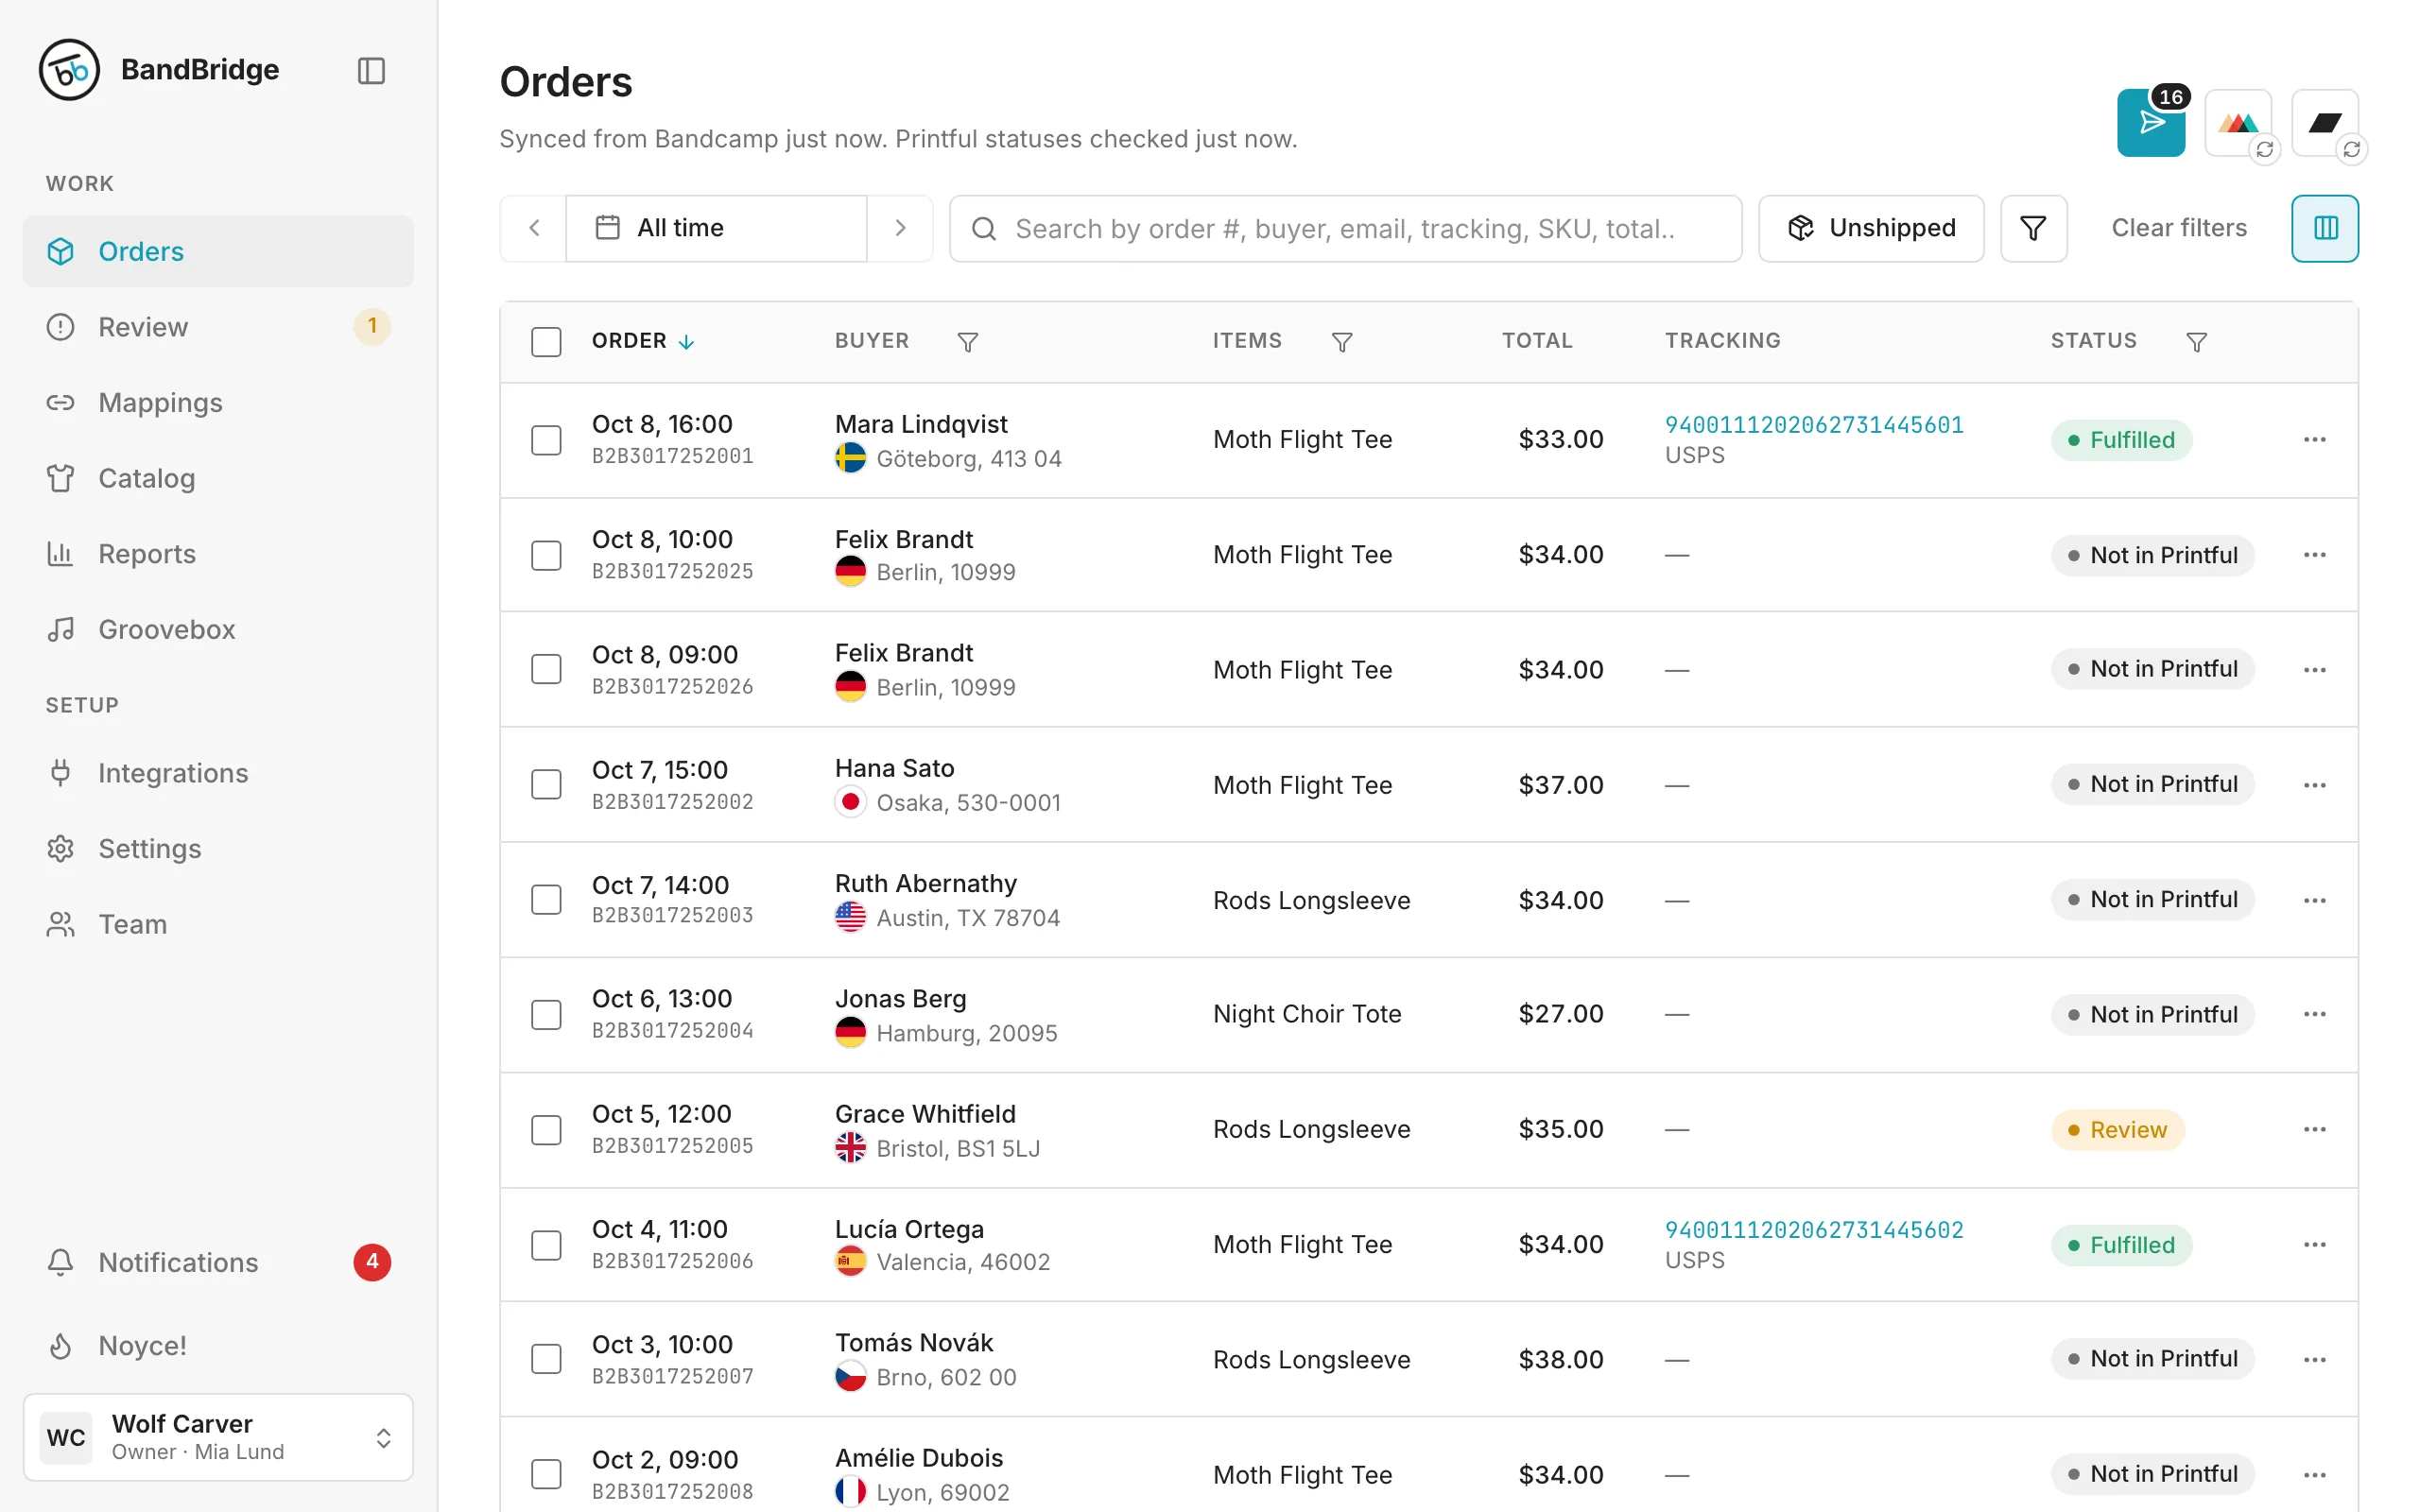Check the Jonas Berg order row
This screenshot has width=2420, height=1512.
[x=546, y=1014]
